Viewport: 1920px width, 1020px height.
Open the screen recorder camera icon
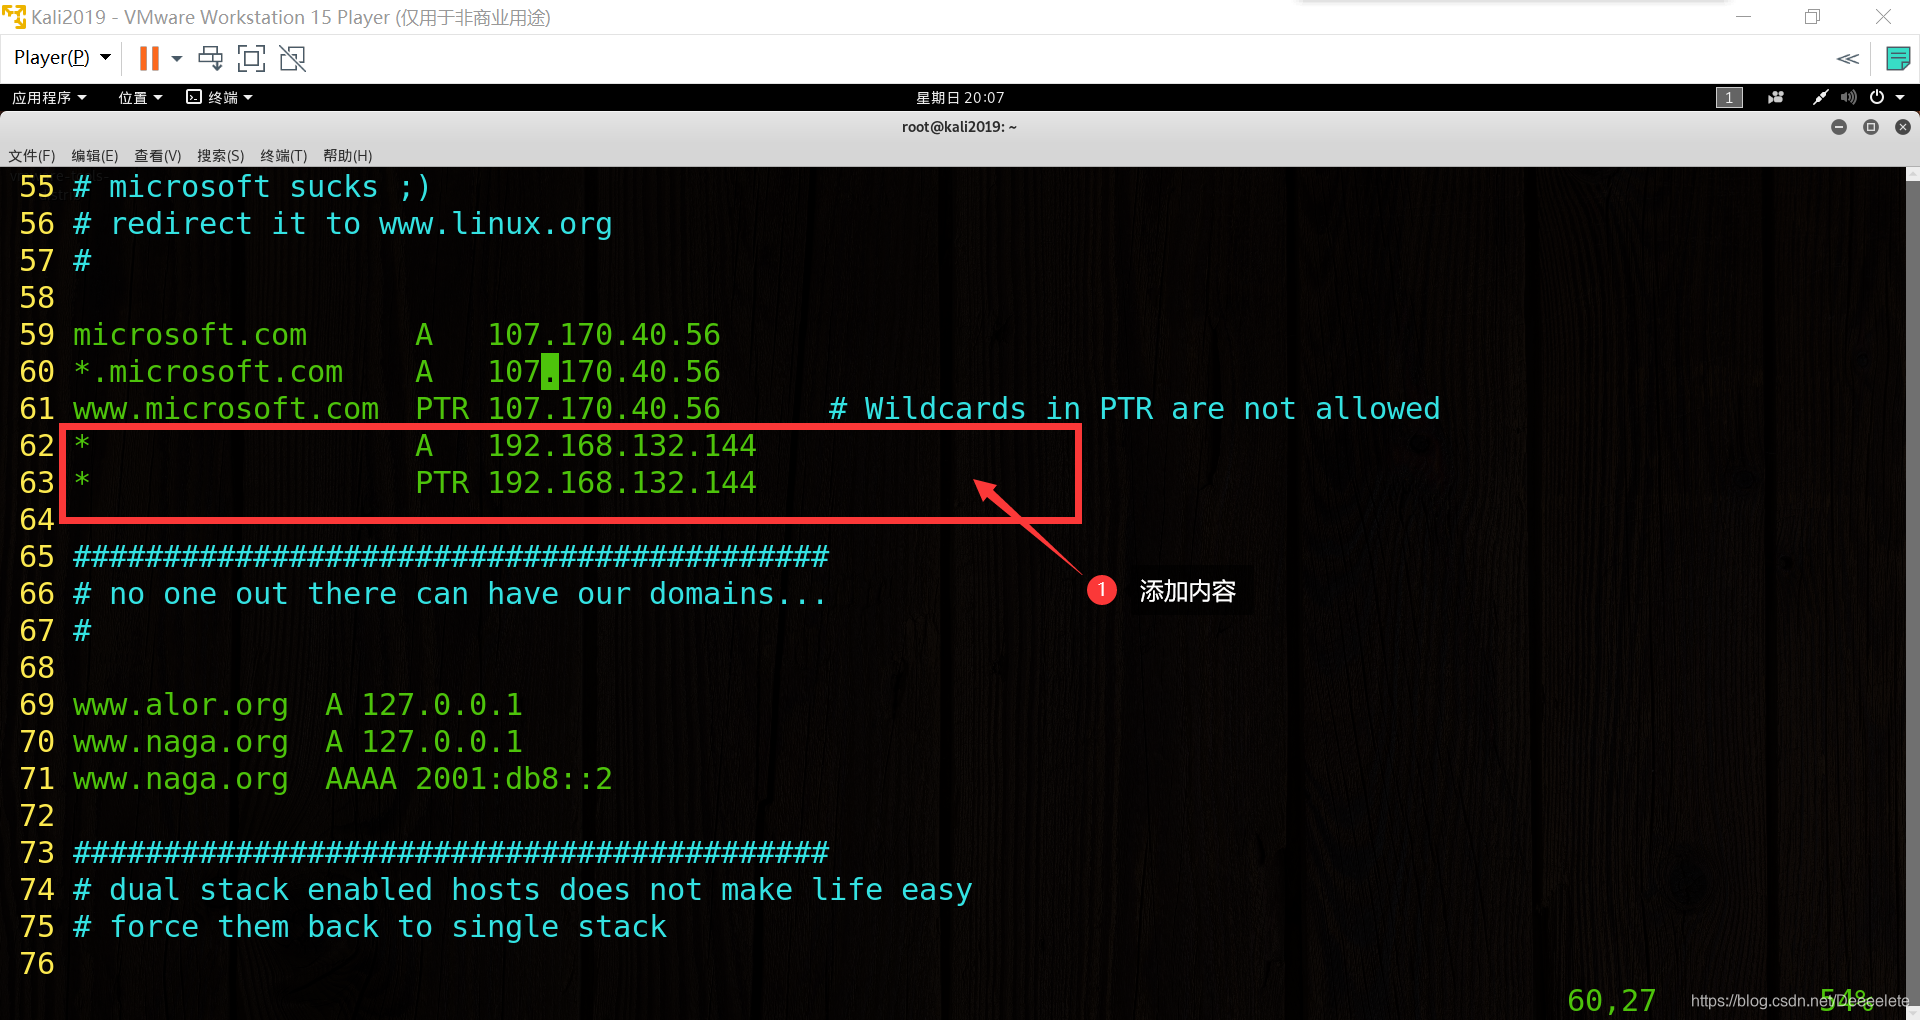pyautogui.click(x=1776, y=97)
